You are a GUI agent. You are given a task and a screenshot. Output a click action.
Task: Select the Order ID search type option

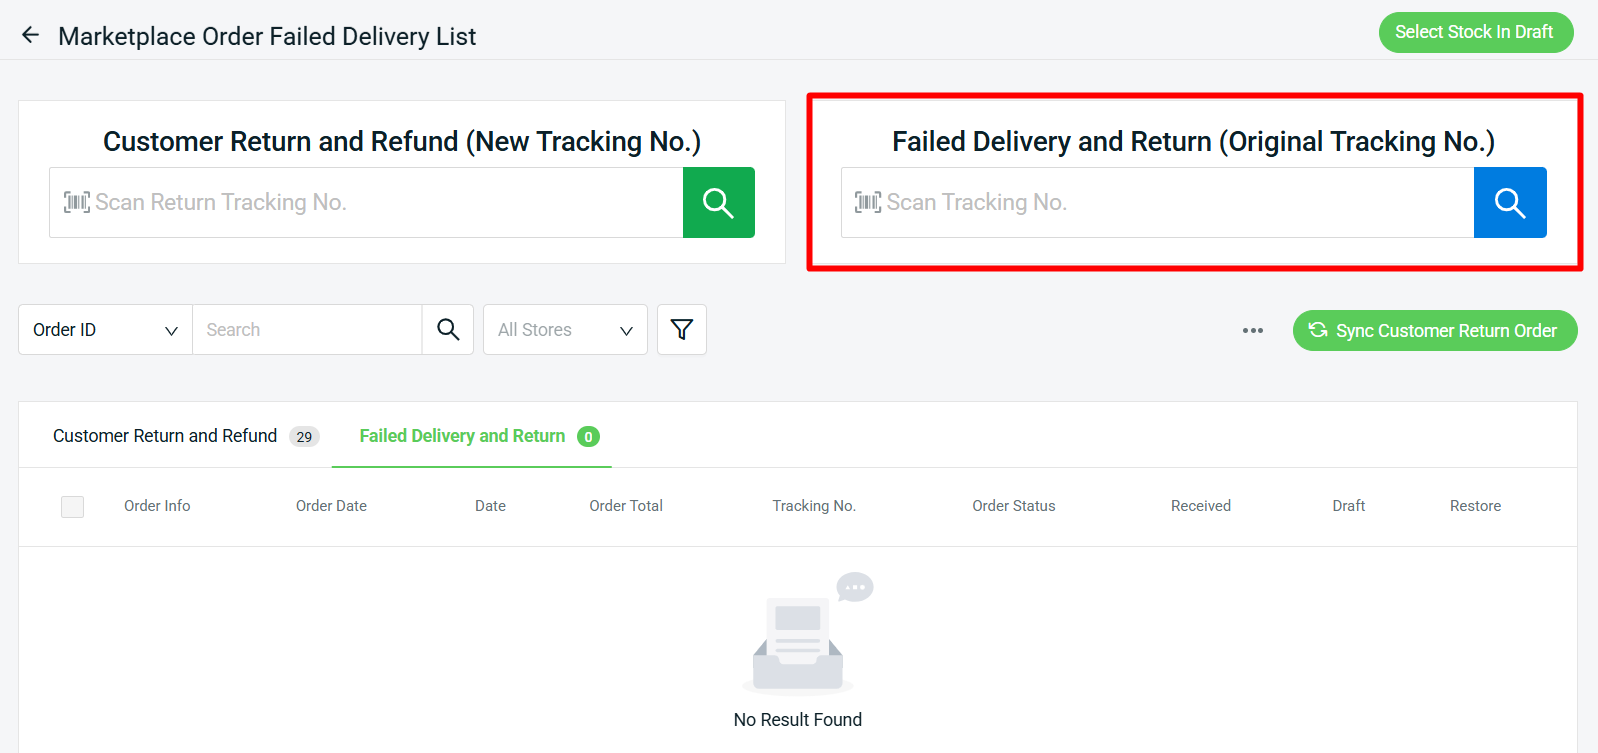(63, 329)
